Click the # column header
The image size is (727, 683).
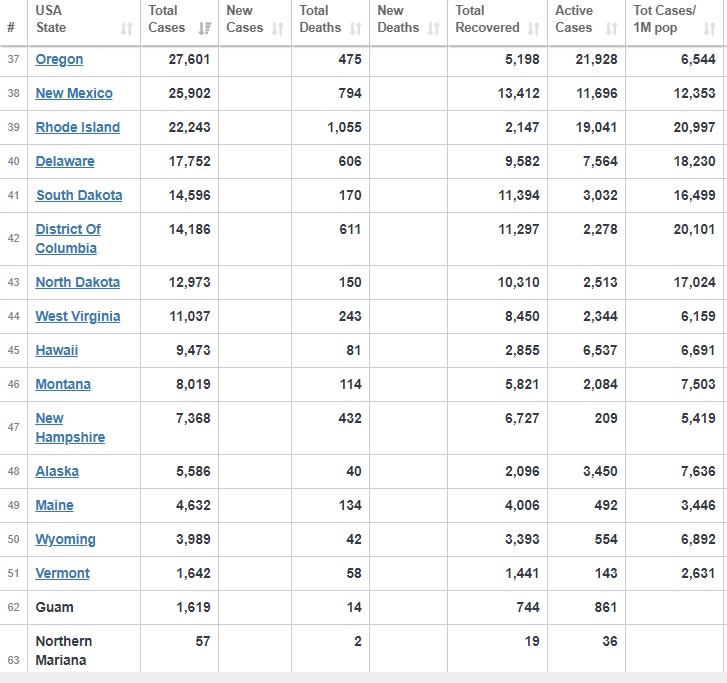pyautogui.click(x=11, y=28)
